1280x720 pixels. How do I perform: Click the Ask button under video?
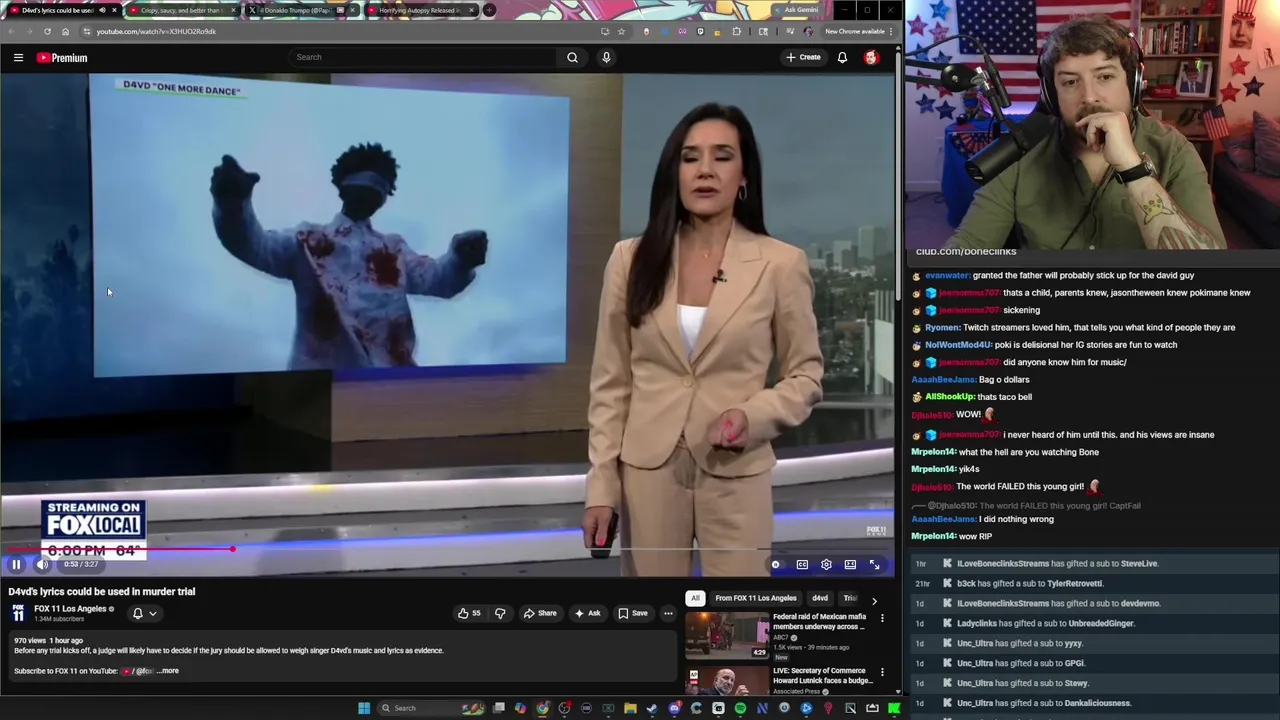pos(587,613)
